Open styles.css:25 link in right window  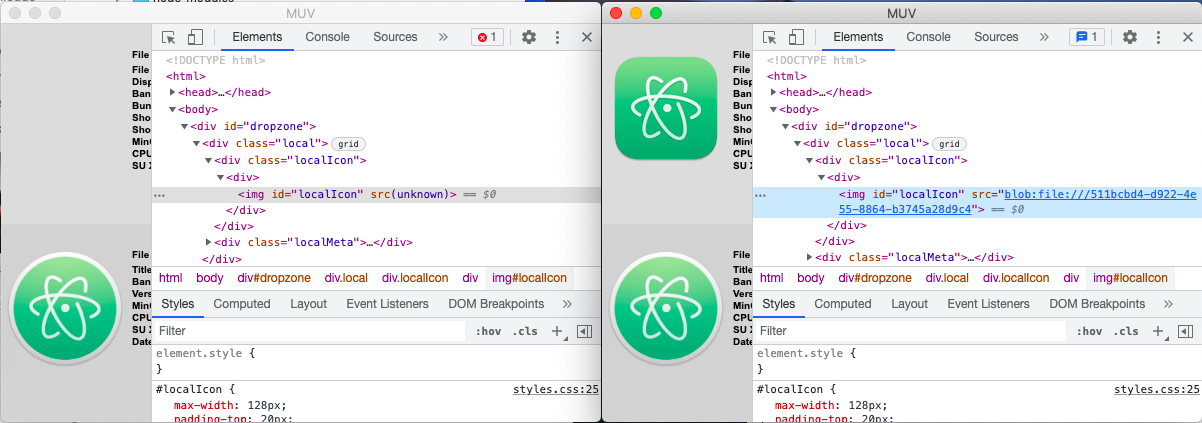tap(1156, 390)
